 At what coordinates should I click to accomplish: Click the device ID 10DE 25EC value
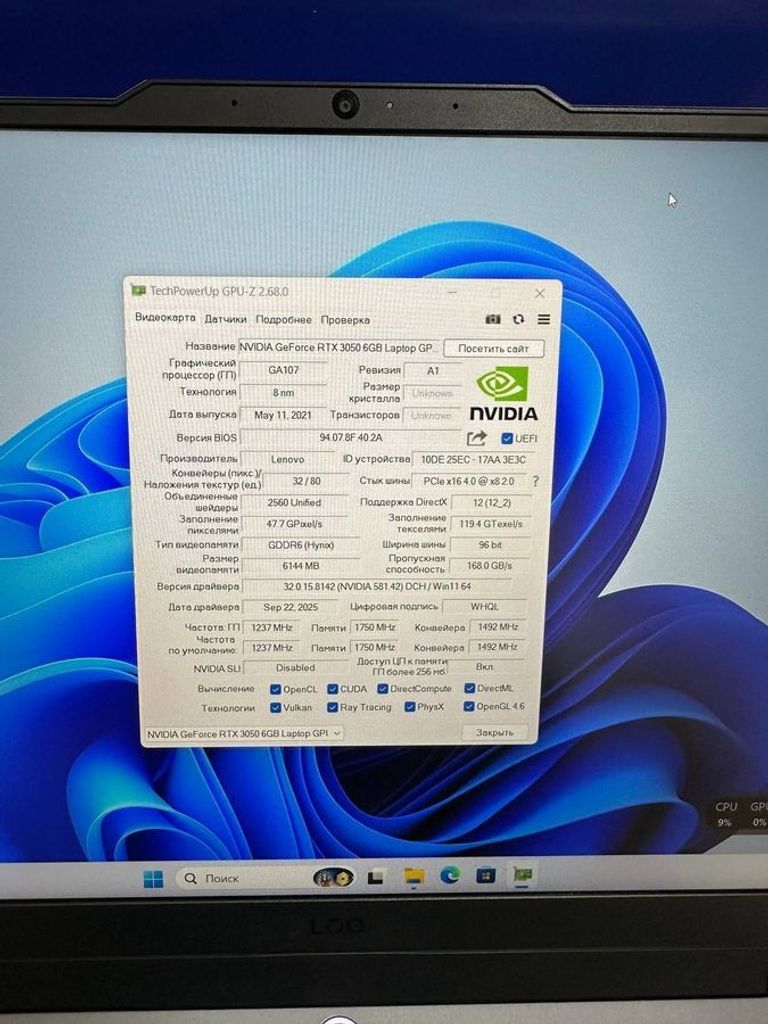[x=473, y=459]
